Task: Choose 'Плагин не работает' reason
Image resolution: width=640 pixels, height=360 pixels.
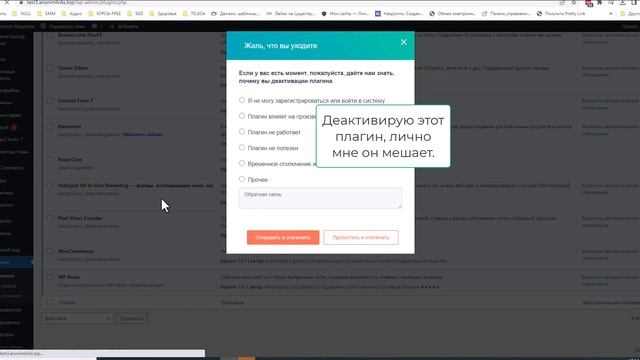Action: pos(242,132)
